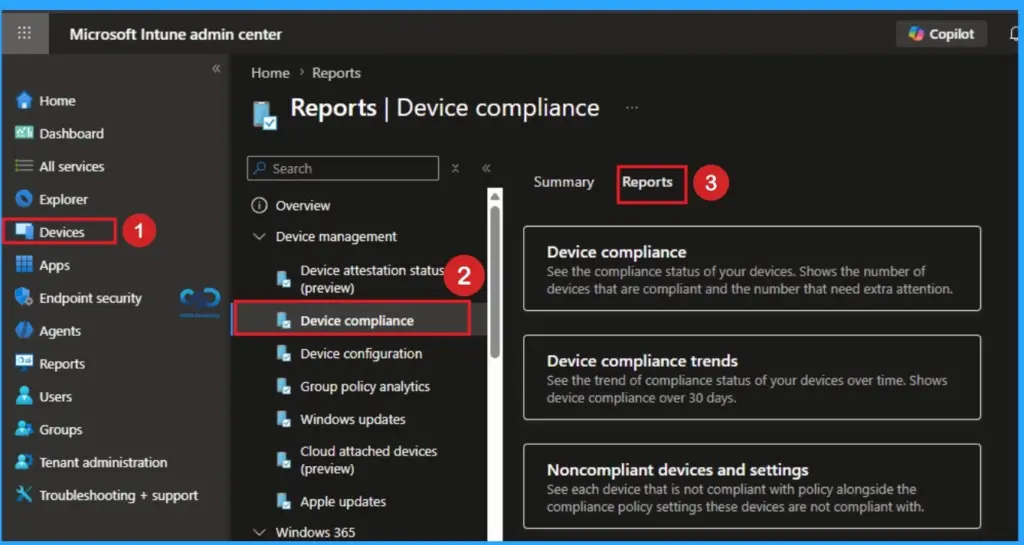Screen dimensions: 1024x545
Task: Open the Device compliance trends card
Action: pyautogui.click(x=752, y=377)
